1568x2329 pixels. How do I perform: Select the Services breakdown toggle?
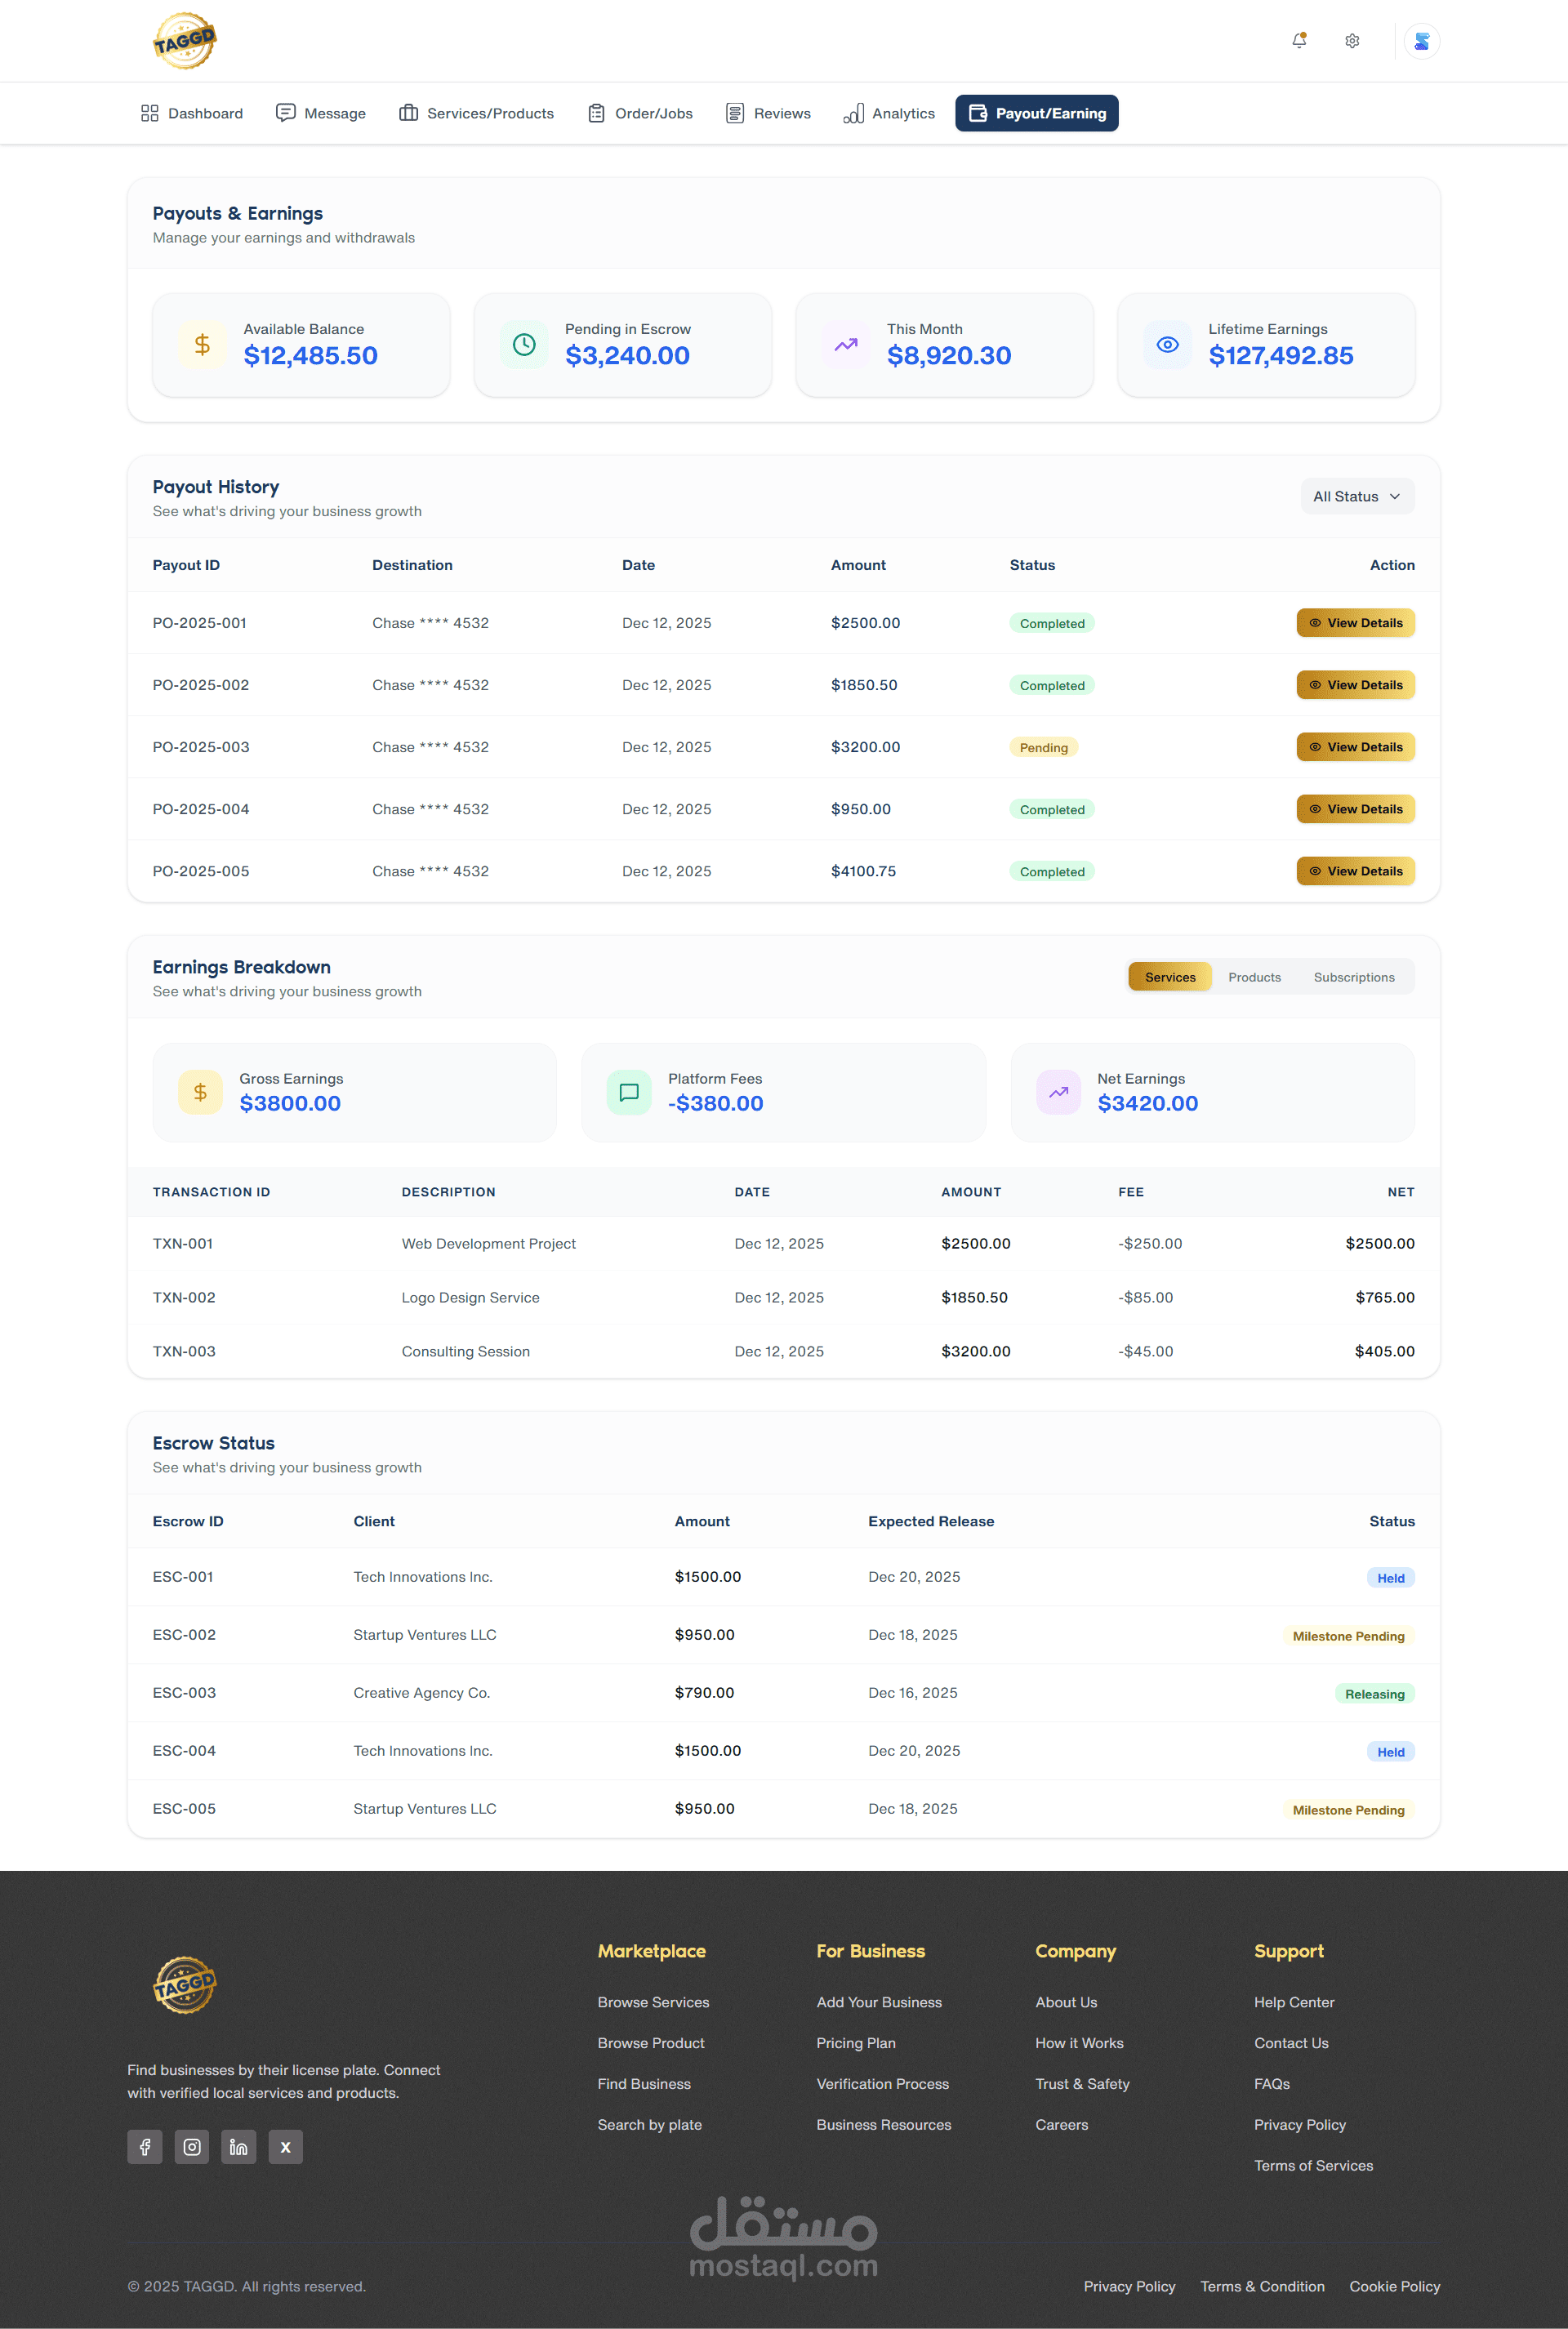(x=1169, y=977)
